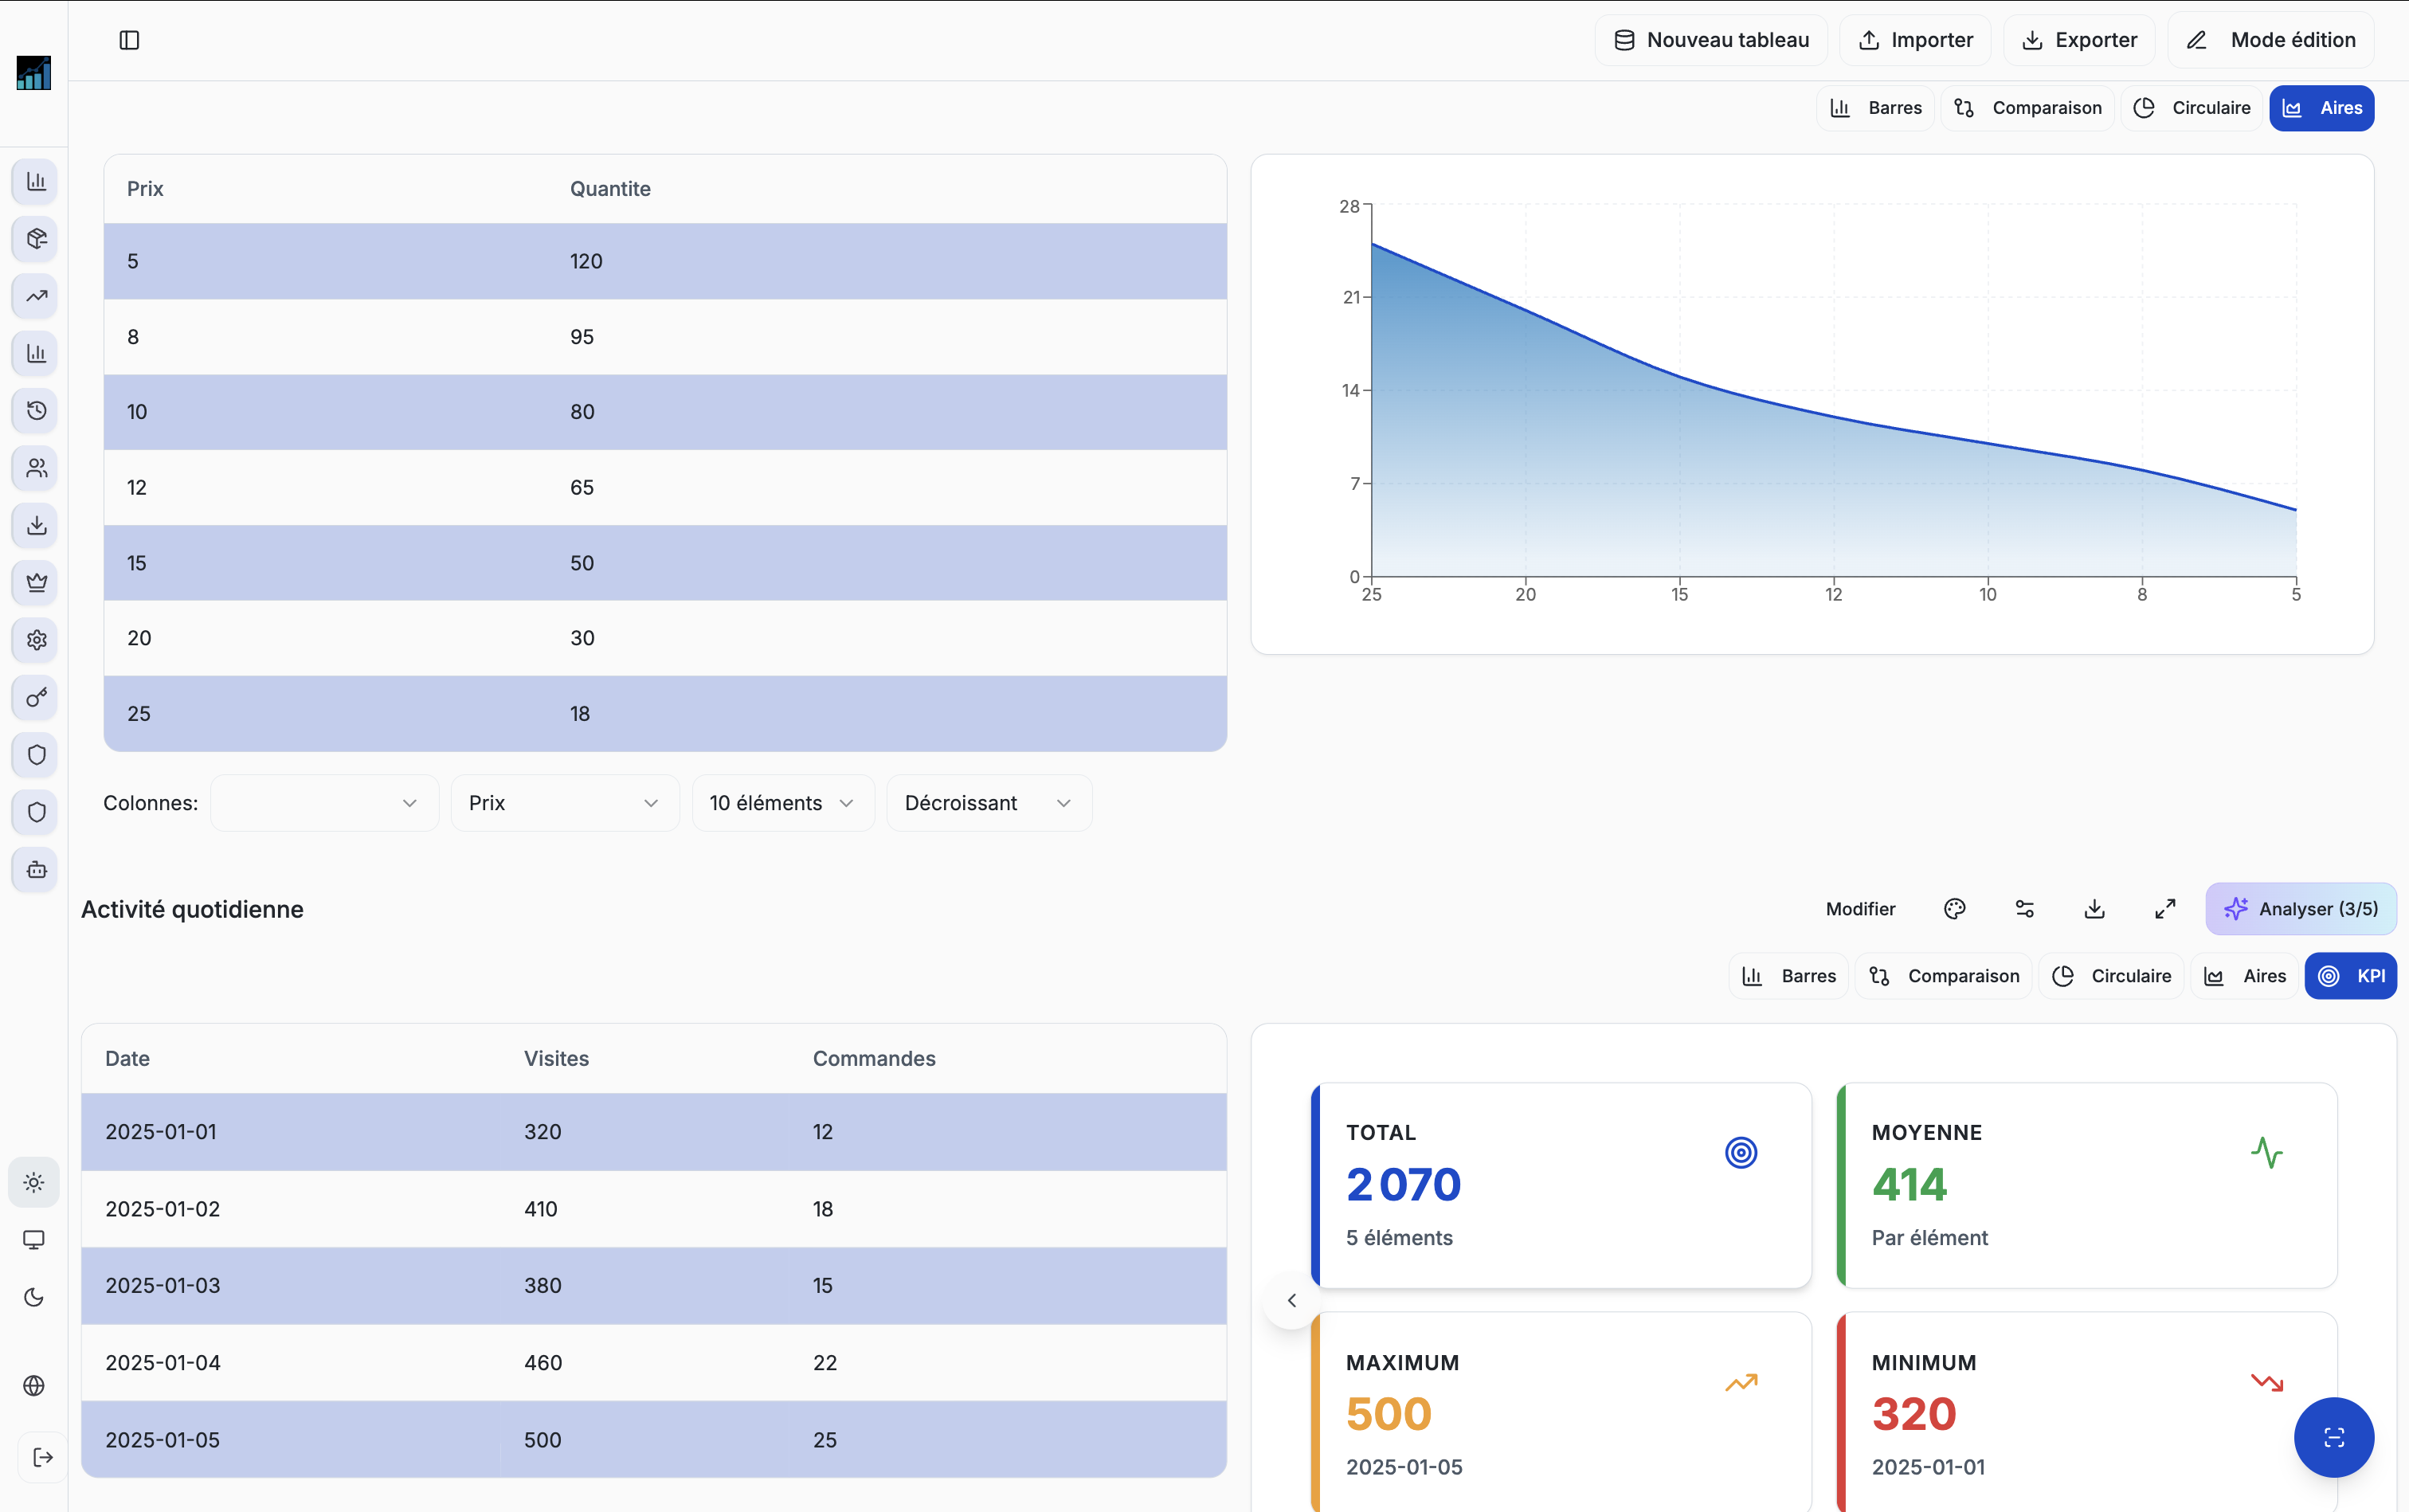Switch to light theme sun icon
The height and width of the screenshot is (1512, 2409).
pyautogui.click(x=34, y=1182)
